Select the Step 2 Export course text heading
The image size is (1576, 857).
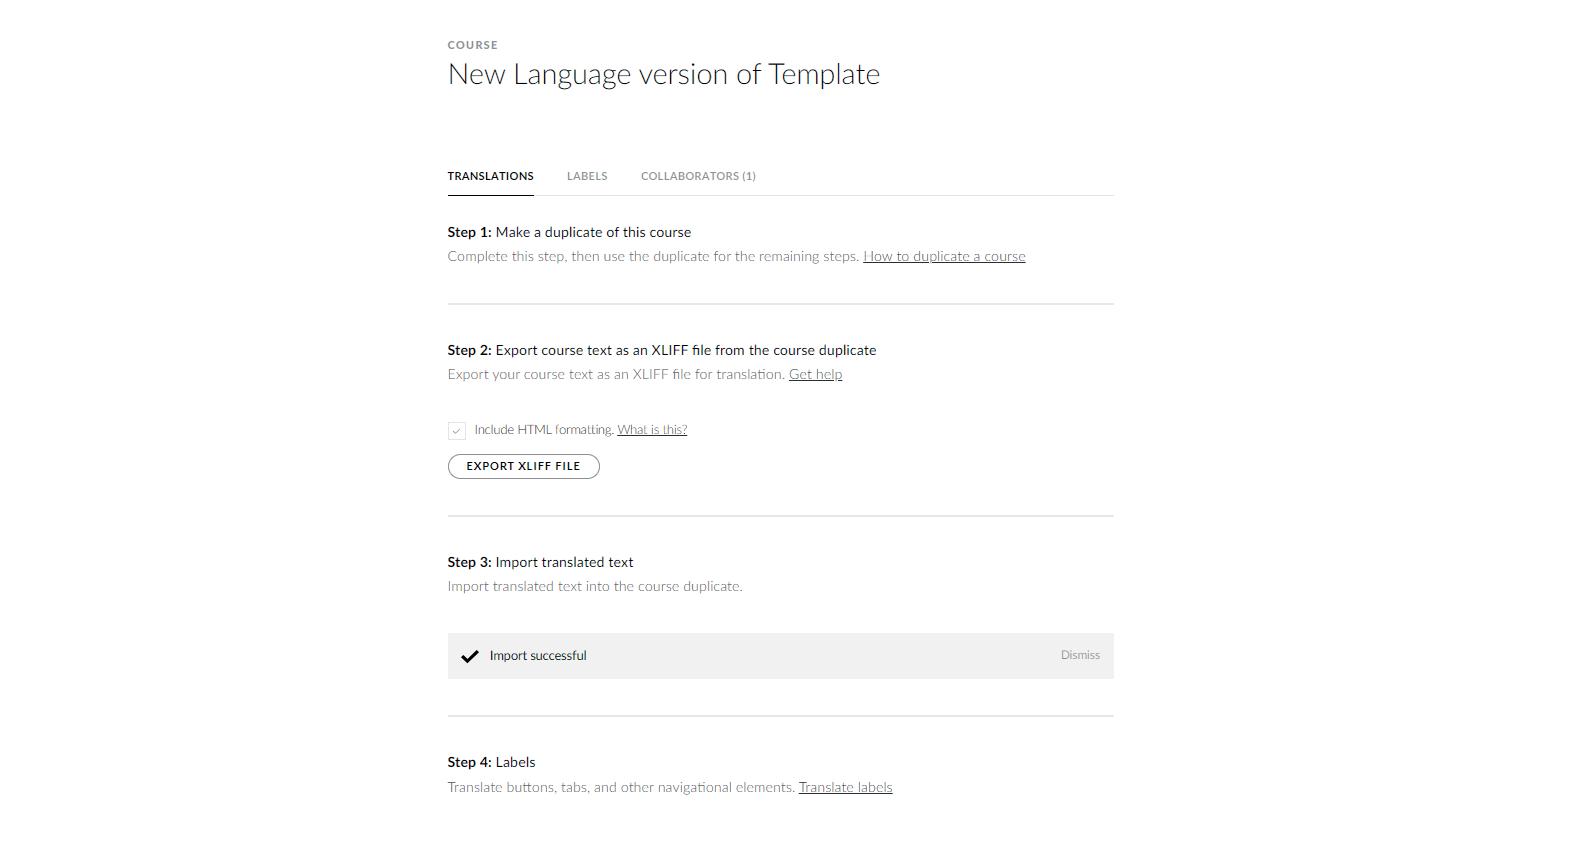coord(662,350)
